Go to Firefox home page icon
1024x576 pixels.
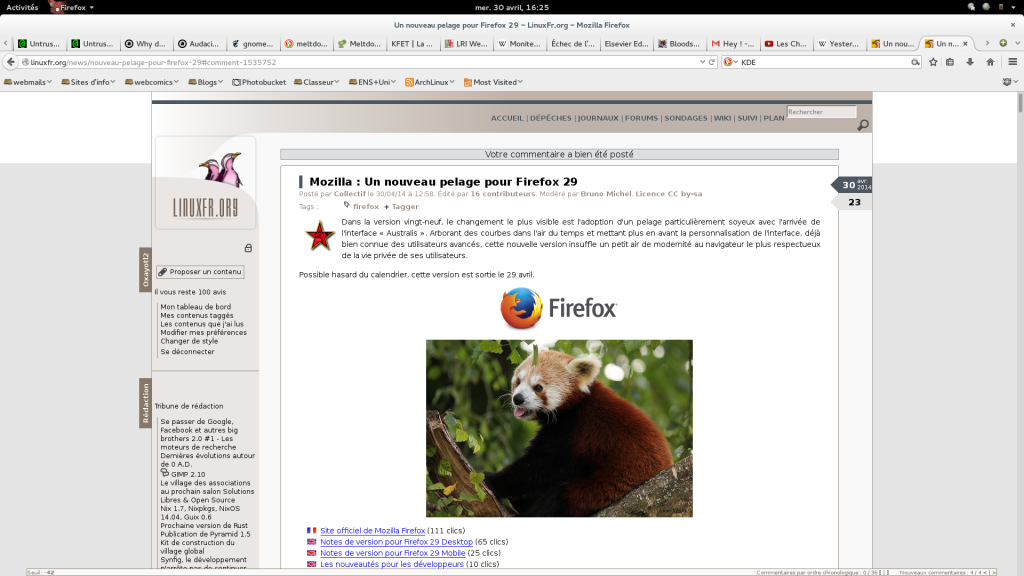[989, 62]
